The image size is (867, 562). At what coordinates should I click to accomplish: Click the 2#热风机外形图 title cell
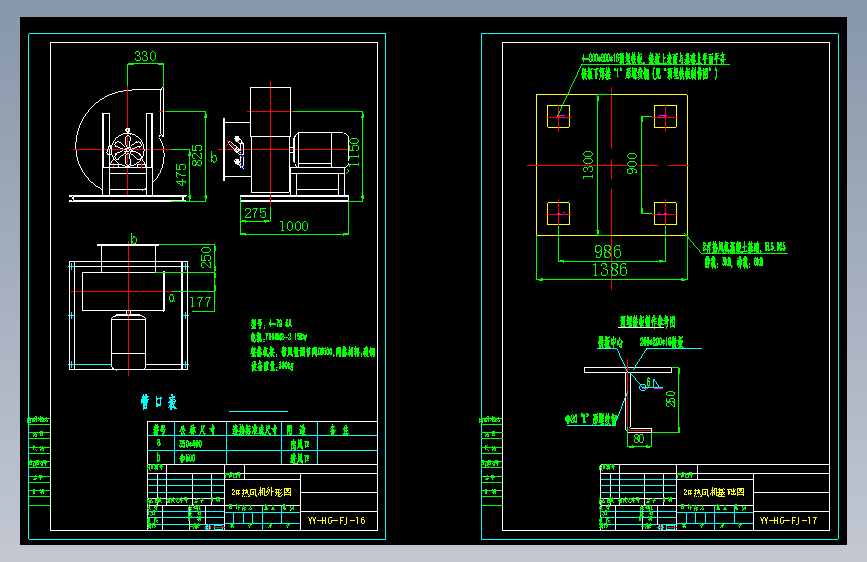point(262,492)
